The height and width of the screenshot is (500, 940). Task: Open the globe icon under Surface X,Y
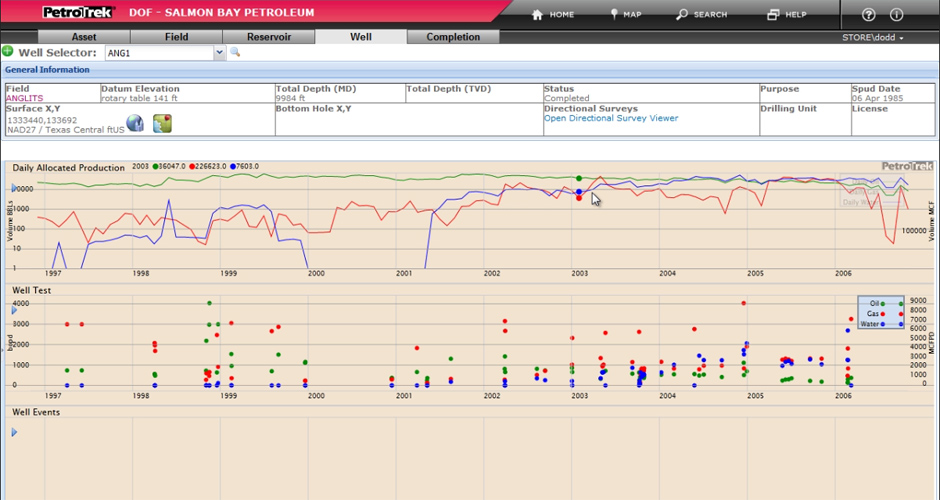point(135,123)
